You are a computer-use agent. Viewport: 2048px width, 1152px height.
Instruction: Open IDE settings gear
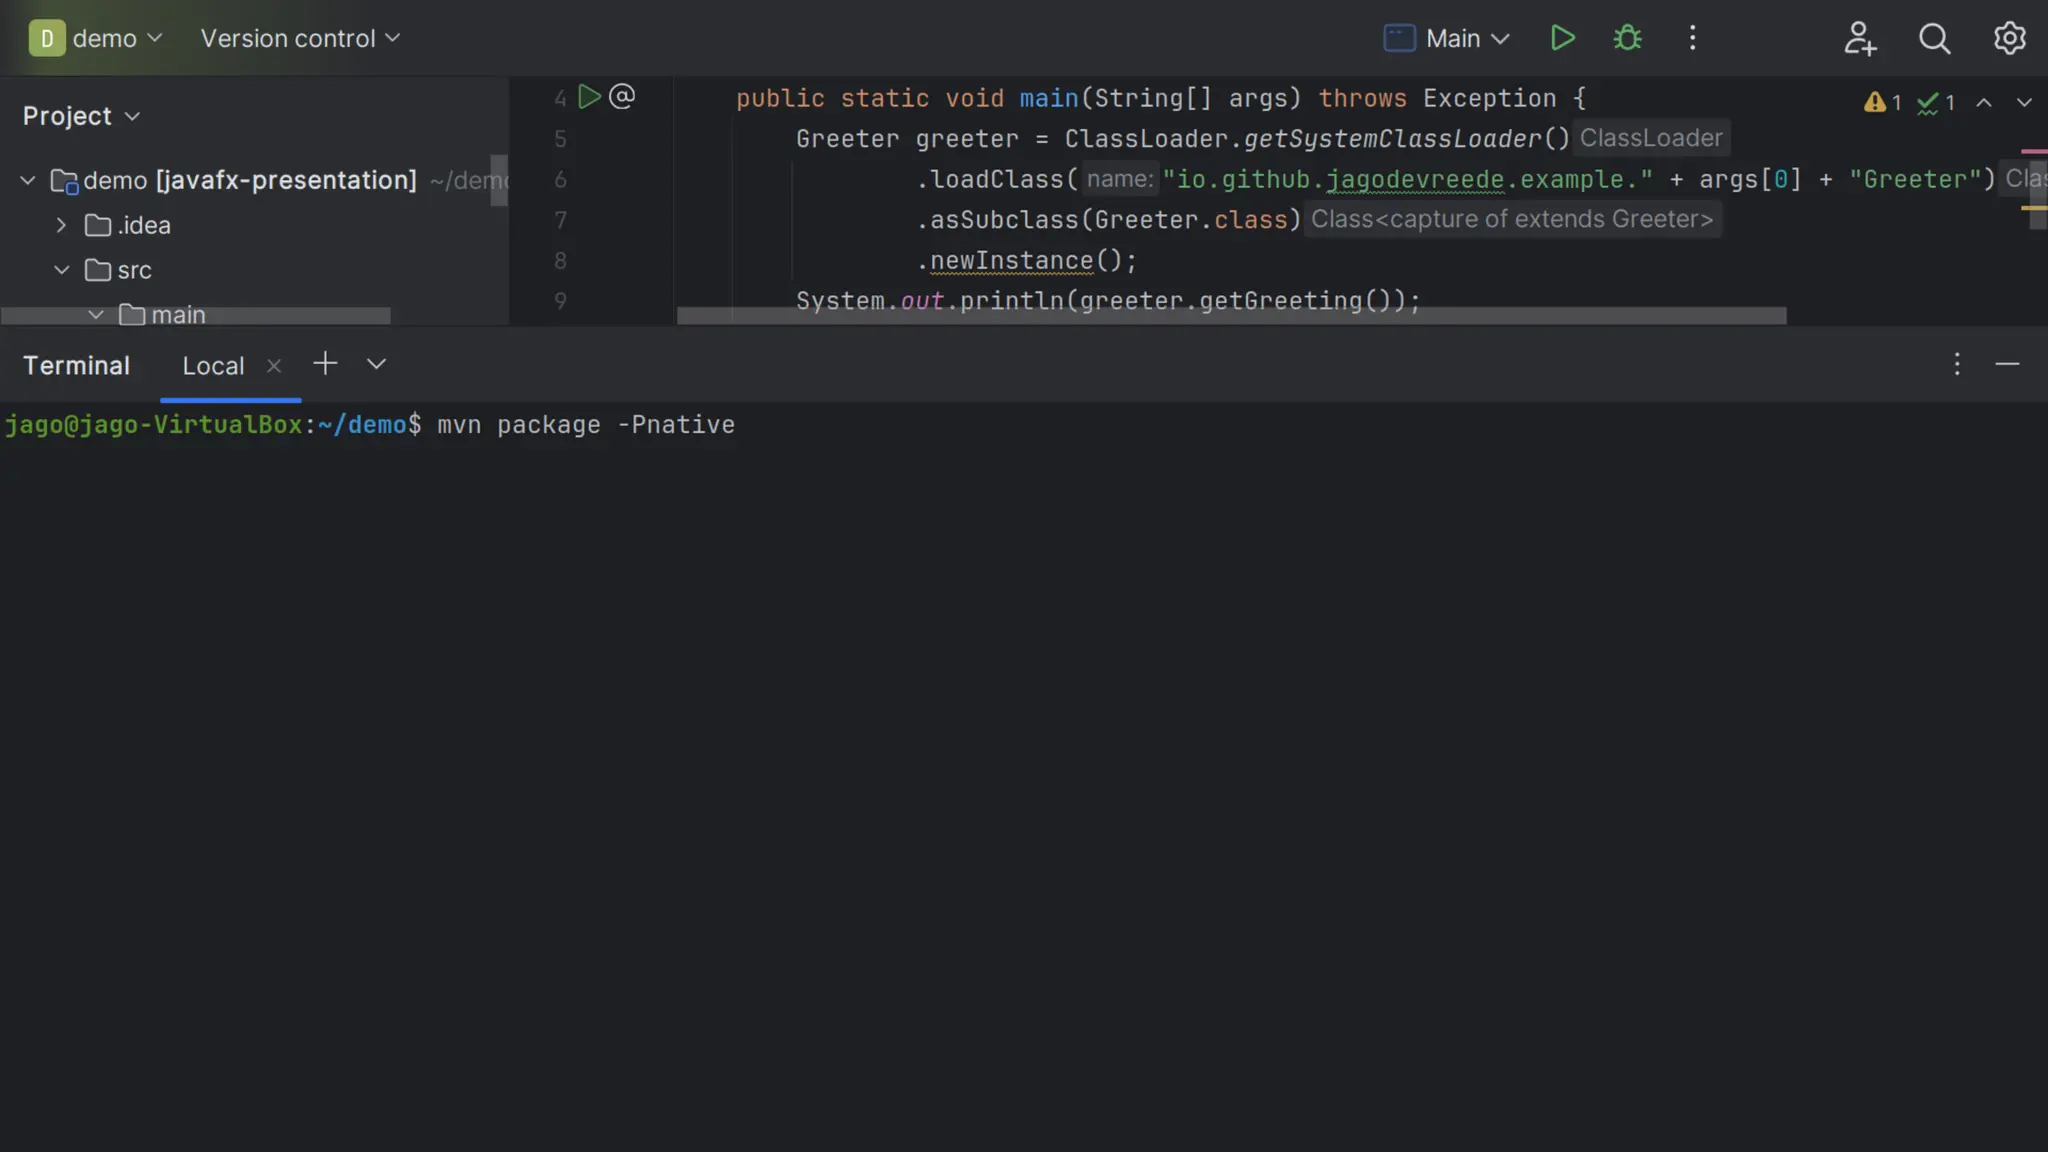point(2009,38)
